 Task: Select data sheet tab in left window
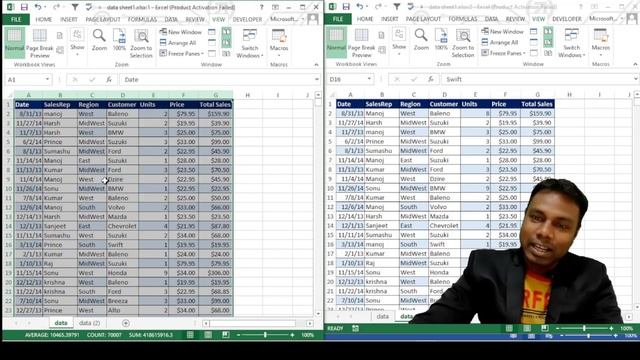coord(61,323)
